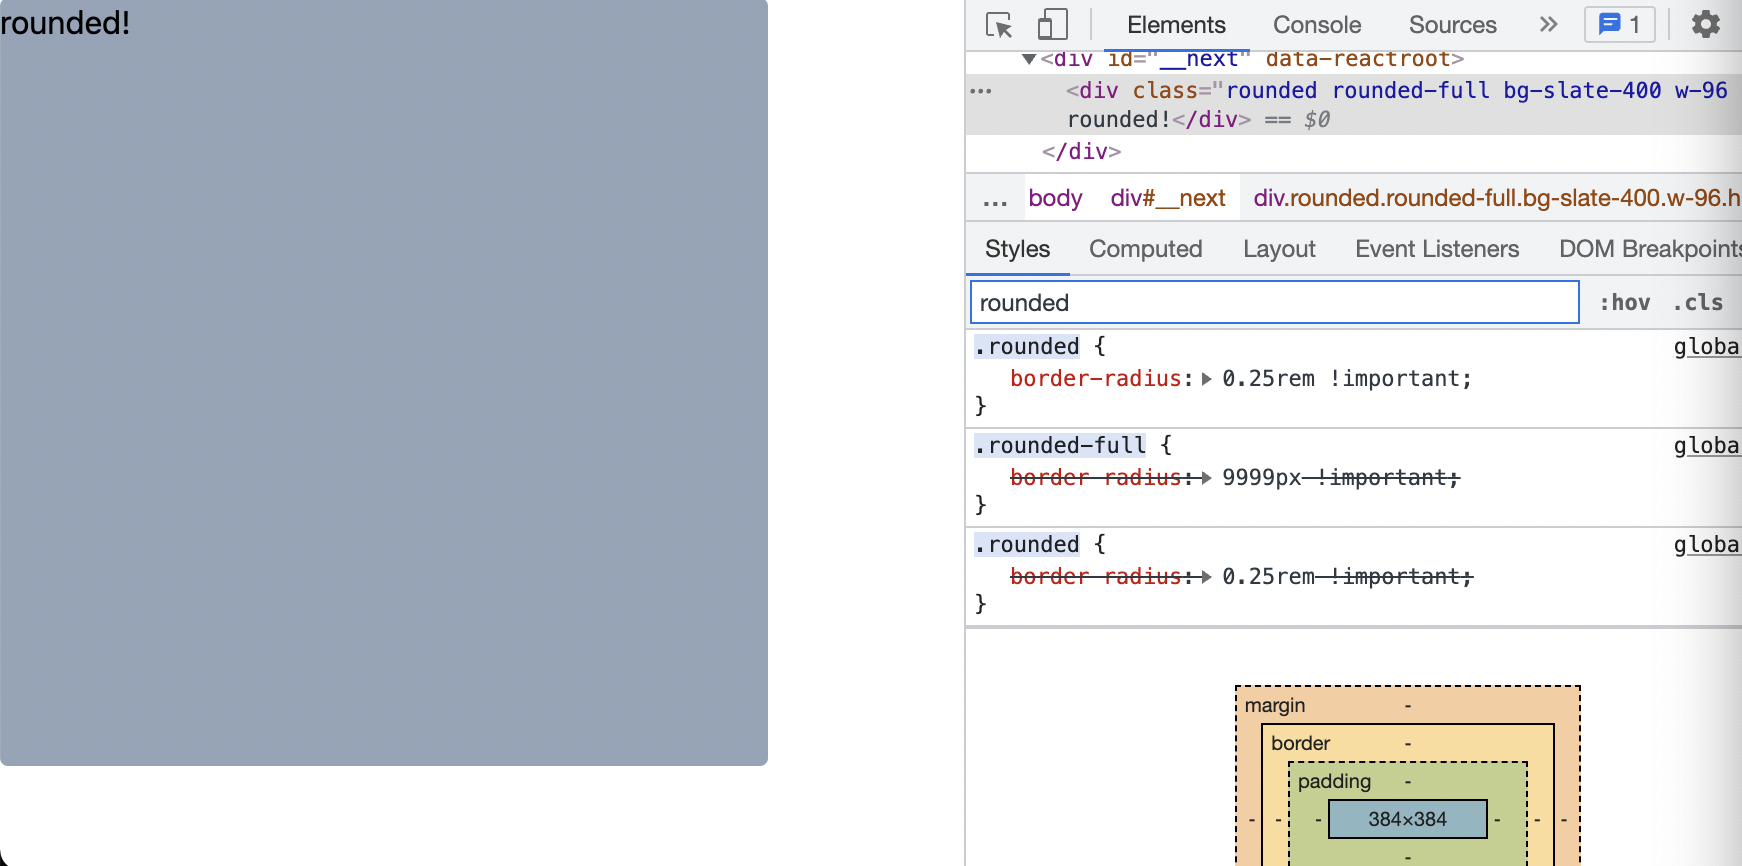Click the margin label in box model

(x=1275, y=705)
